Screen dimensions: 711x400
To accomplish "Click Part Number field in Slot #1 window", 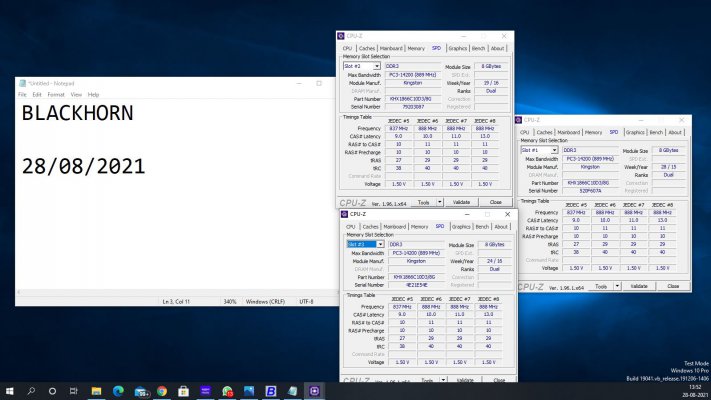I will click(x=590, y=183).
